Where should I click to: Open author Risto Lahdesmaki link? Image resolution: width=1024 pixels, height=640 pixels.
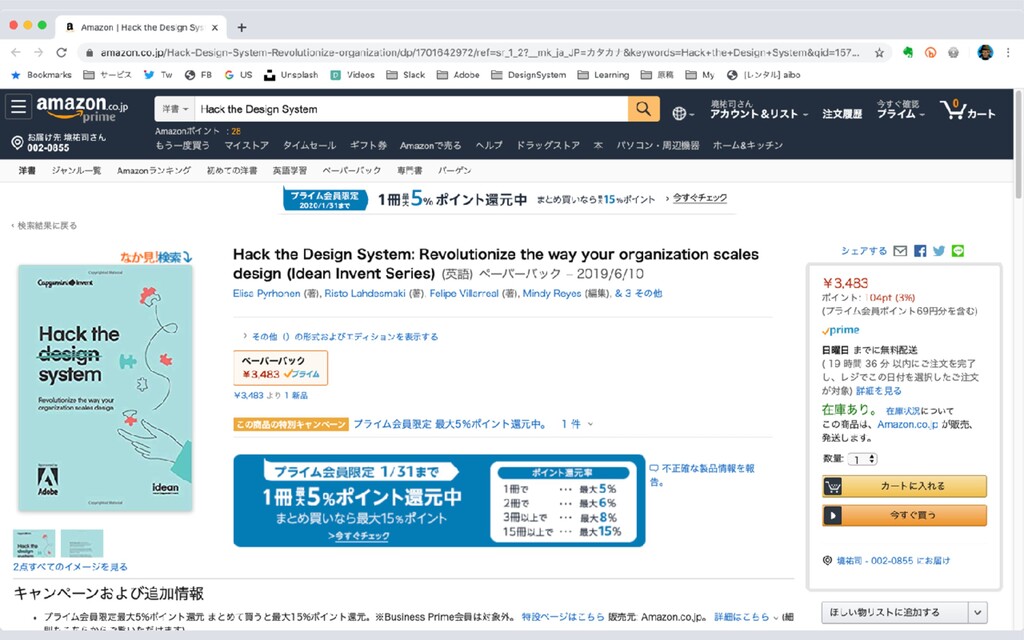pos(365,294)
